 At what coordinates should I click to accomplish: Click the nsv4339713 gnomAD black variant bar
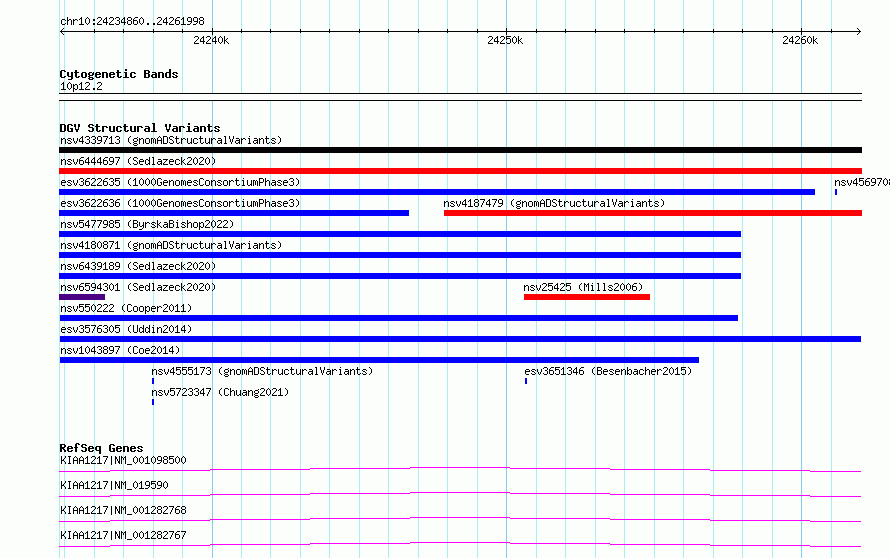pos(460,150)
